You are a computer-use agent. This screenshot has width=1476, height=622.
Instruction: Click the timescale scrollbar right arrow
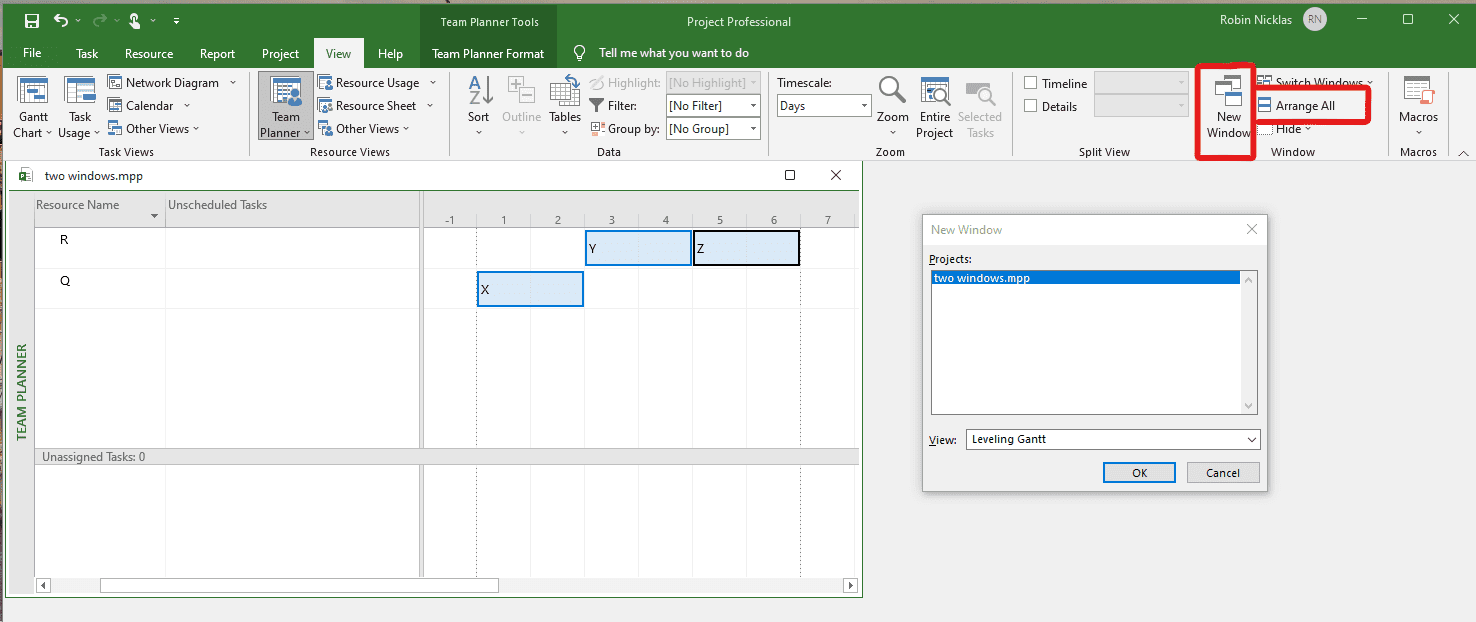coord(851,585)
